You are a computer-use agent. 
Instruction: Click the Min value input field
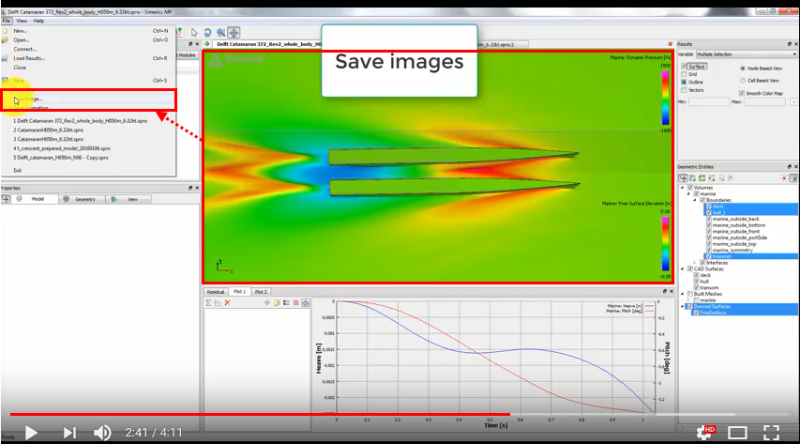[709, 102]
